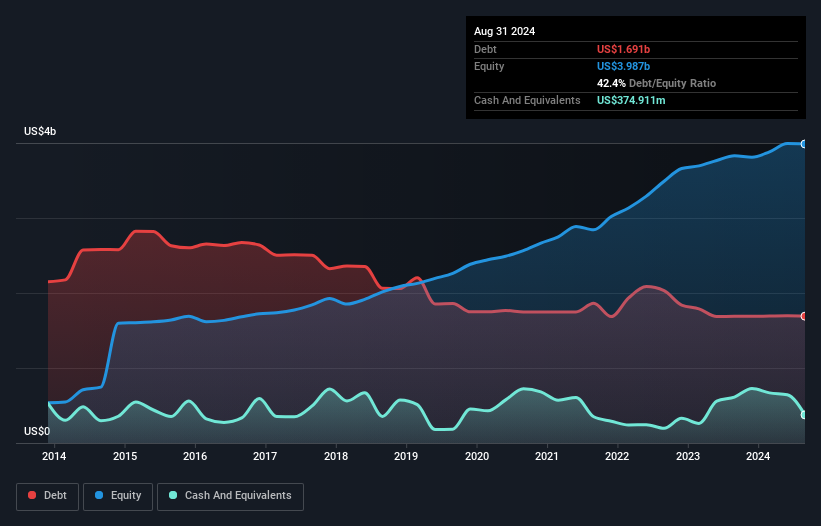This screenshot has width=821, height=526.
Task: Toggle Cash And Equivalents legend button
Action: point(230,496)
